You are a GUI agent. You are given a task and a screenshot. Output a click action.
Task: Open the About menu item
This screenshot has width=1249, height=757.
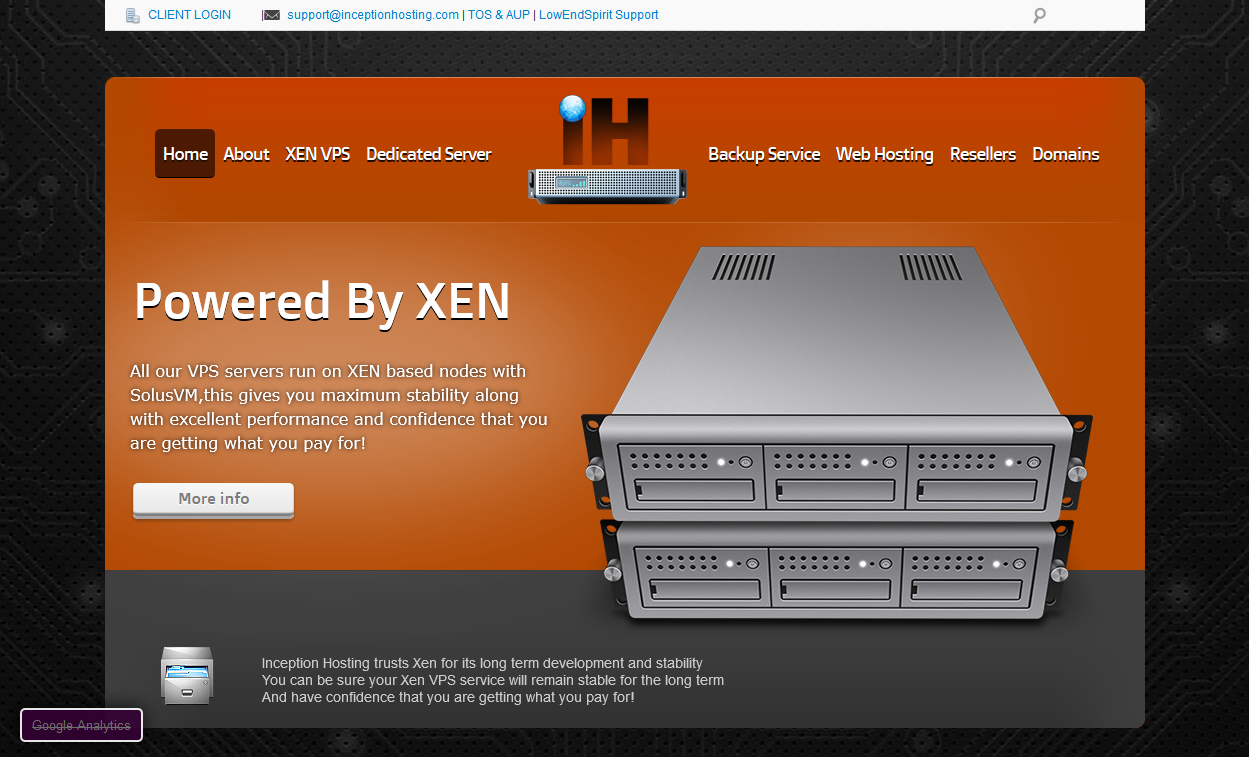246,154
